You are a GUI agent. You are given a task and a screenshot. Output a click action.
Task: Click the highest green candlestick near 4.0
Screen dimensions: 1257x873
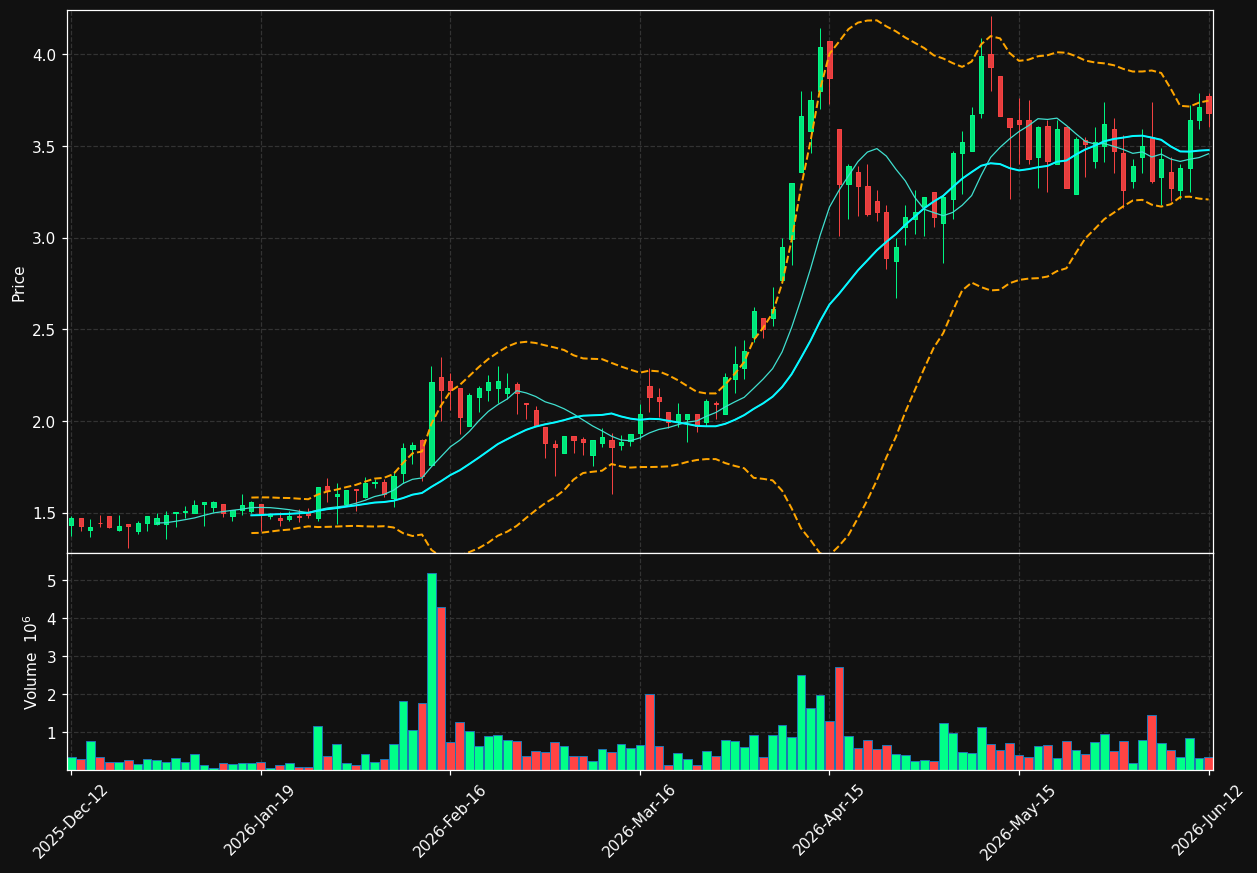click(820, 70)
